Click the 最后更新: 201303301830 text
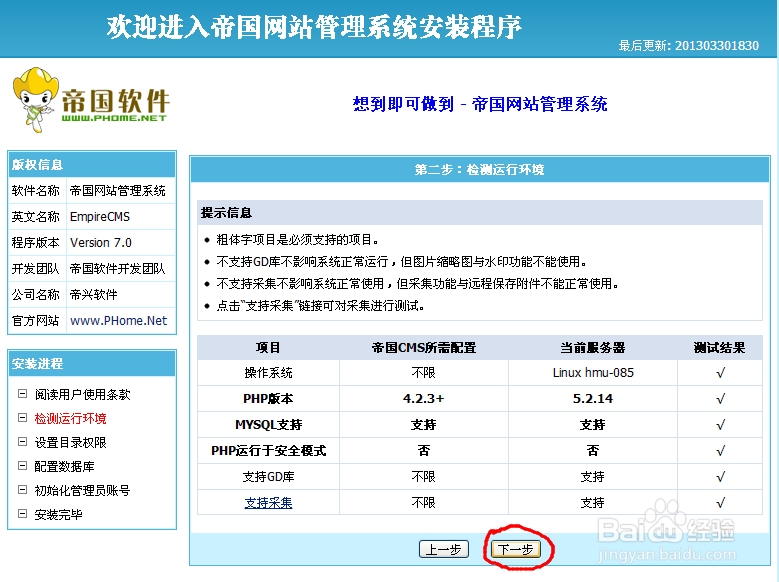Image resolution: width=779 pixels, height=582 pixels. tap(689, 46)
